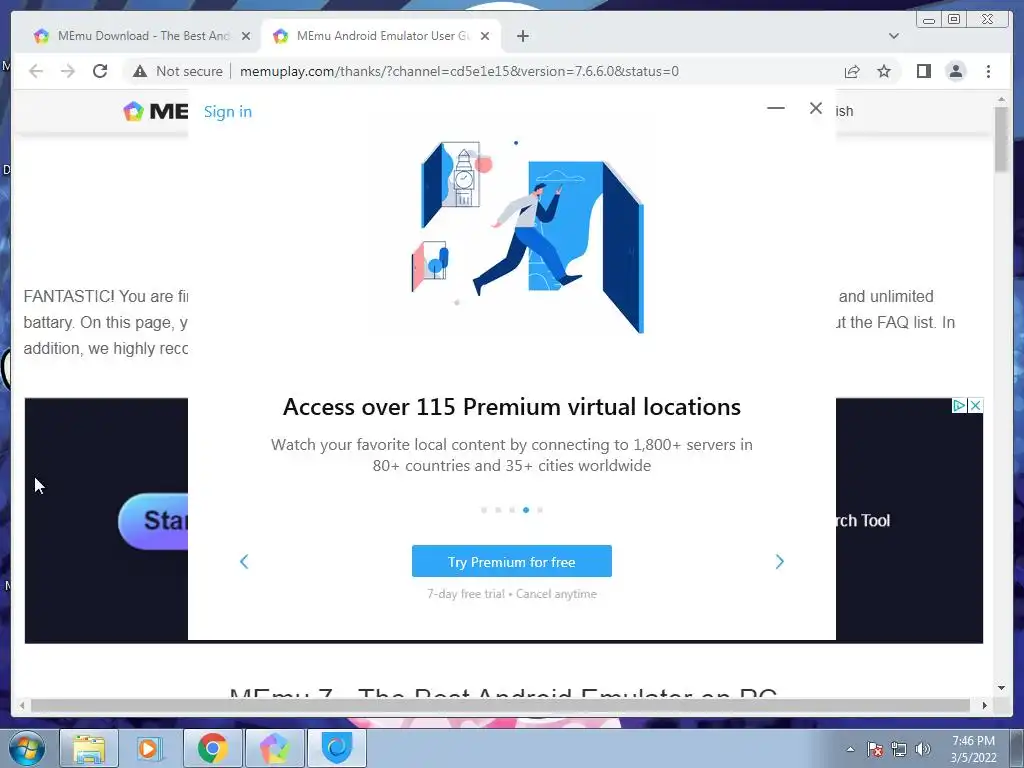Open the MEmu taskbar icon

pyautogui.click(x=274, y=748)
